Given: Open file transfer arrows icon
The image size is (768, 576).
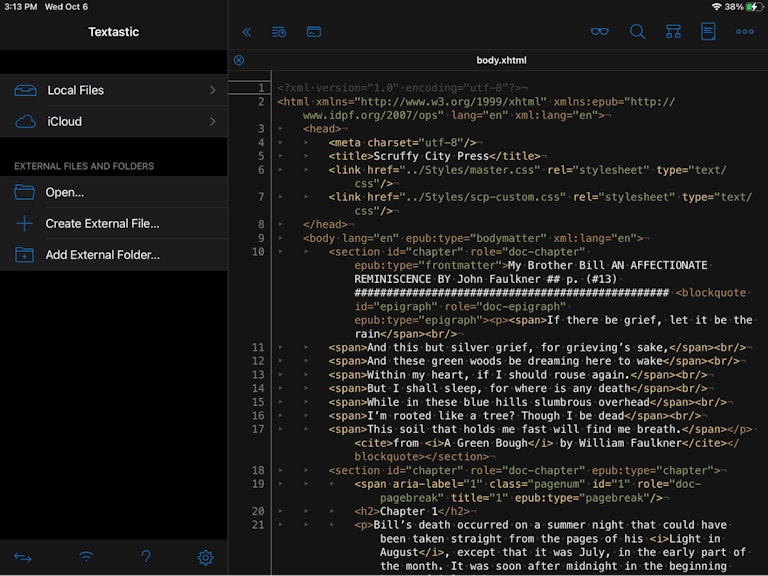Looking at the screenshot, I should 23,557.
